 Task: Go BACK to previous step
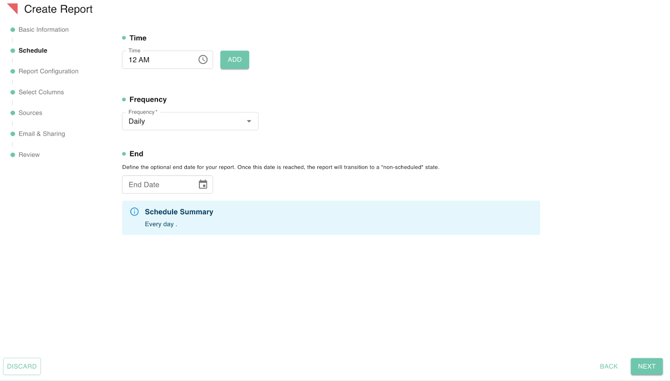608,366
